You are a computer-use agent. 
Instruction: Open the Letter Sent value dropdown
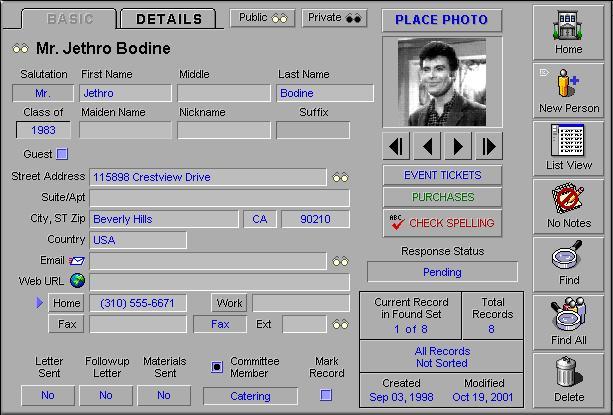click(x=48, y=396)
